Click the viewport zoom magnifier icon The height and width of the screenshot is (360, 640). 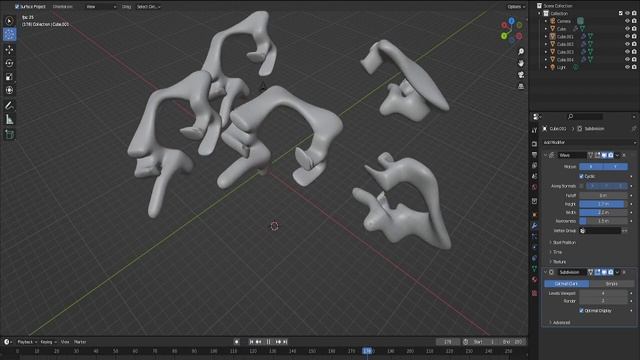click(x=521, y=52)
